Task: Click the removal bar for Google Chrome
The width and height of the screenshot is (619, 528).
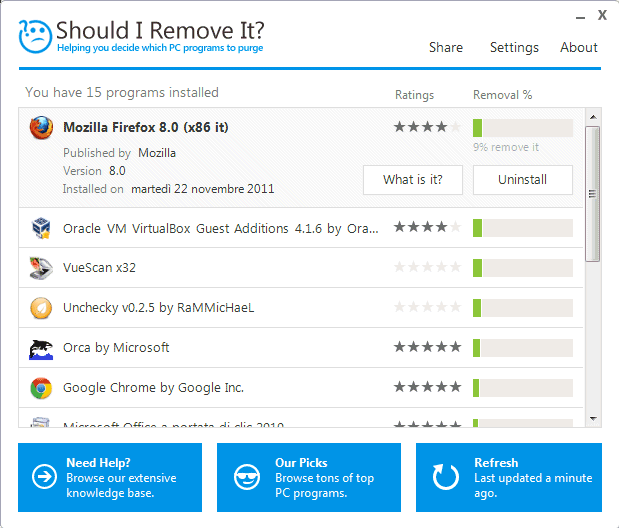Action: click(523, 388)
